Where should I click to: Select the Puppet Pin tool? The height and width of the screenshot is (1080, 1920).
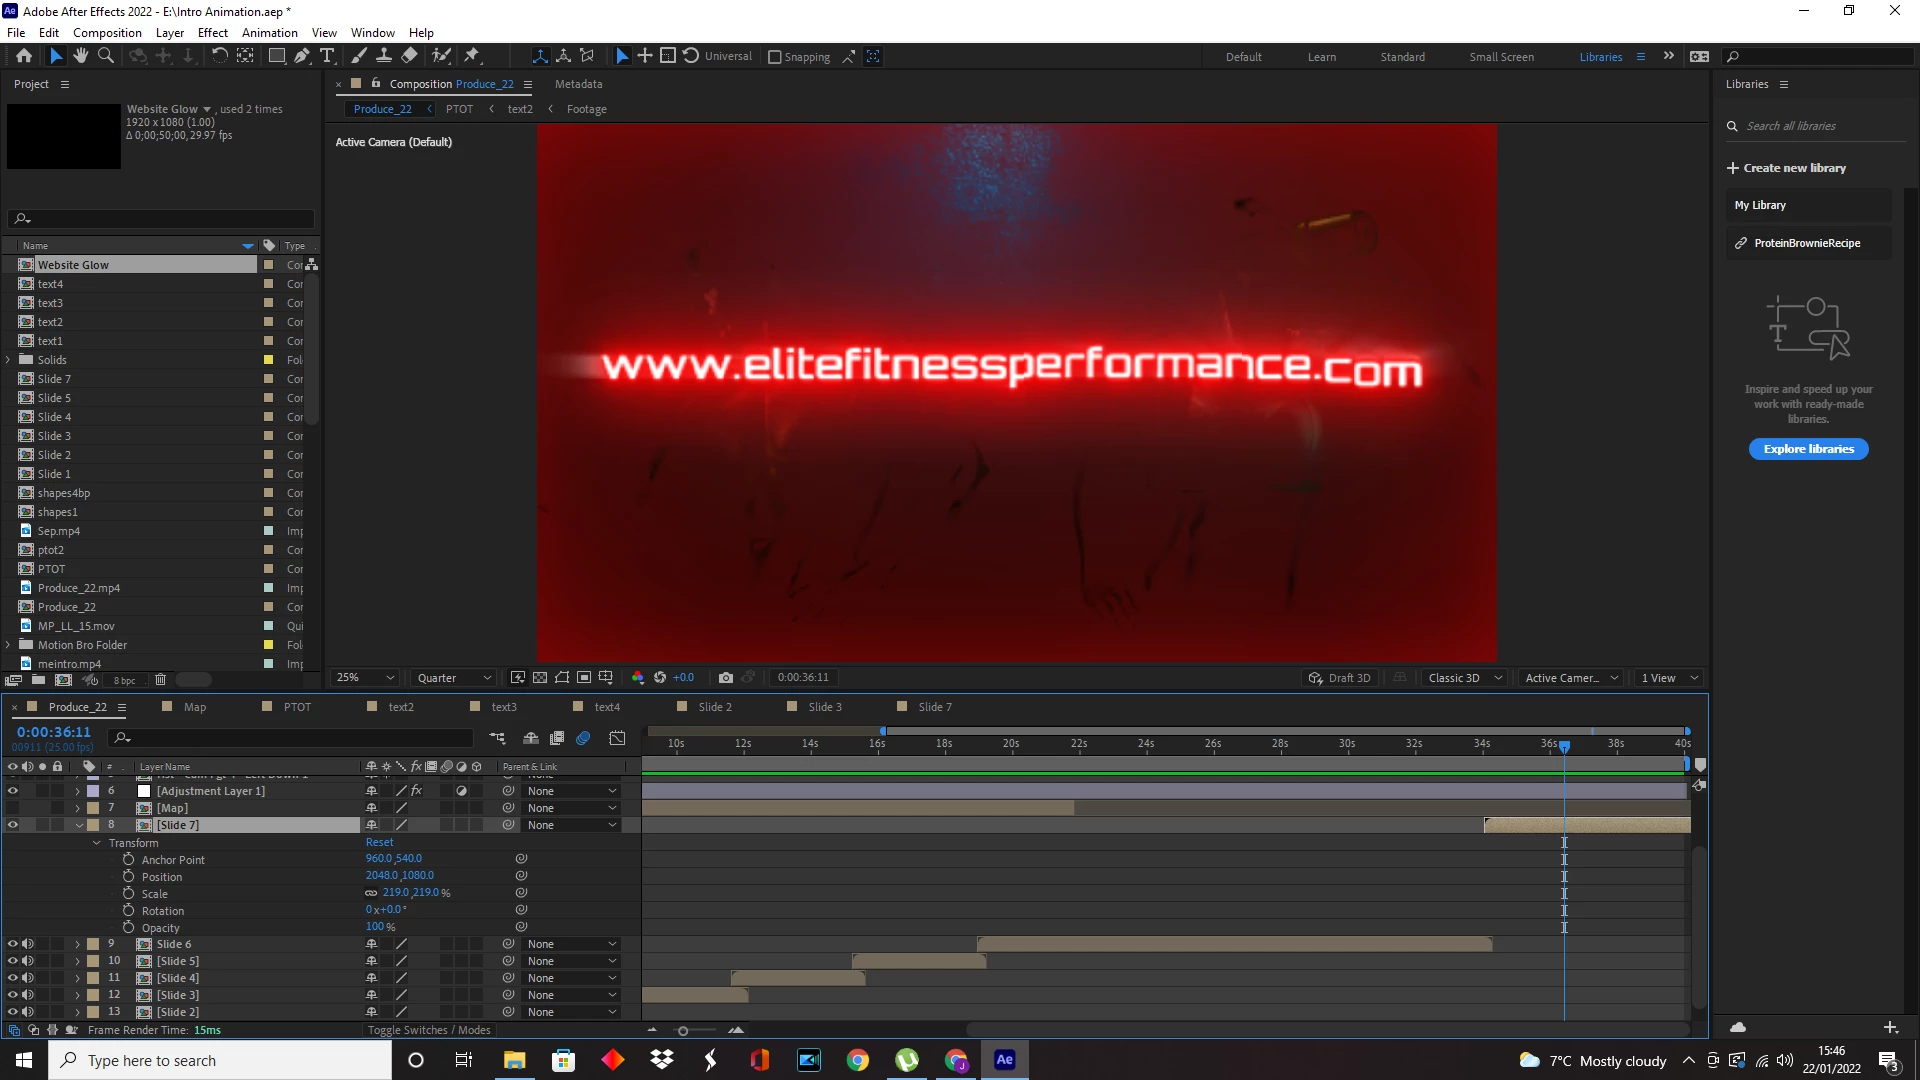(472, 56)
